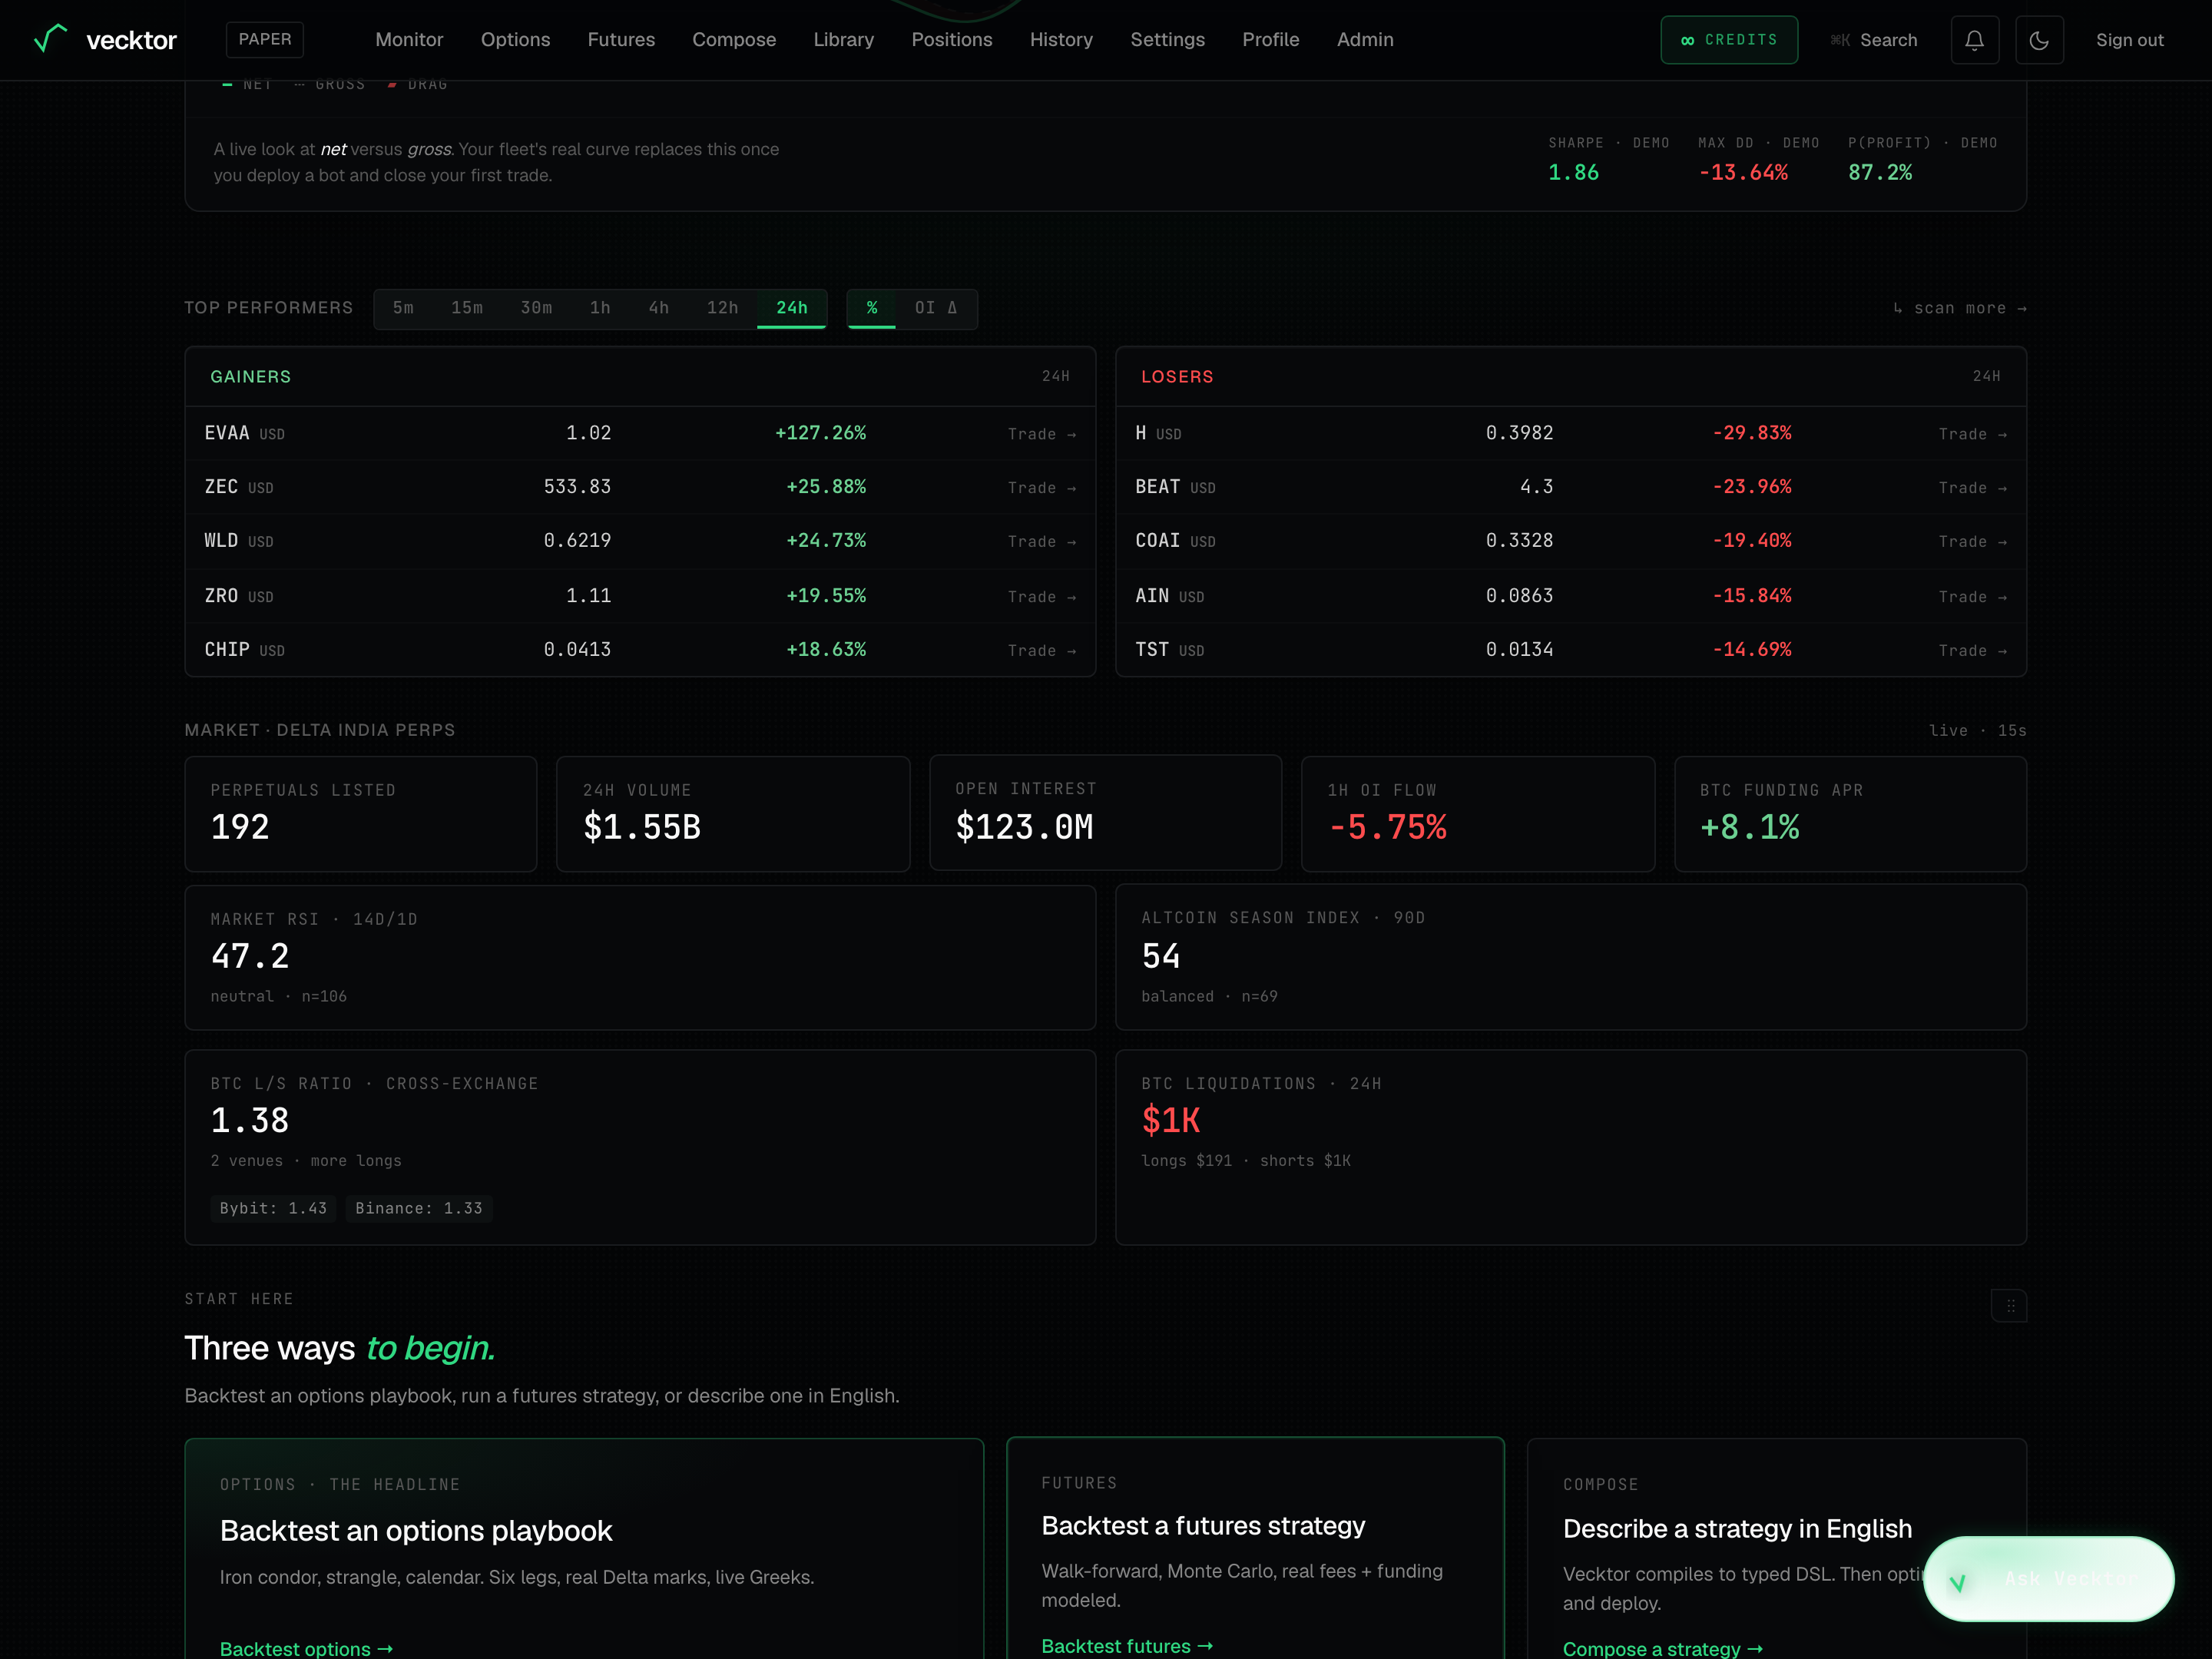Click the vecktor logo icon
The height and width of the screenshot is (1659, 2212).
[x=50, y=39]
